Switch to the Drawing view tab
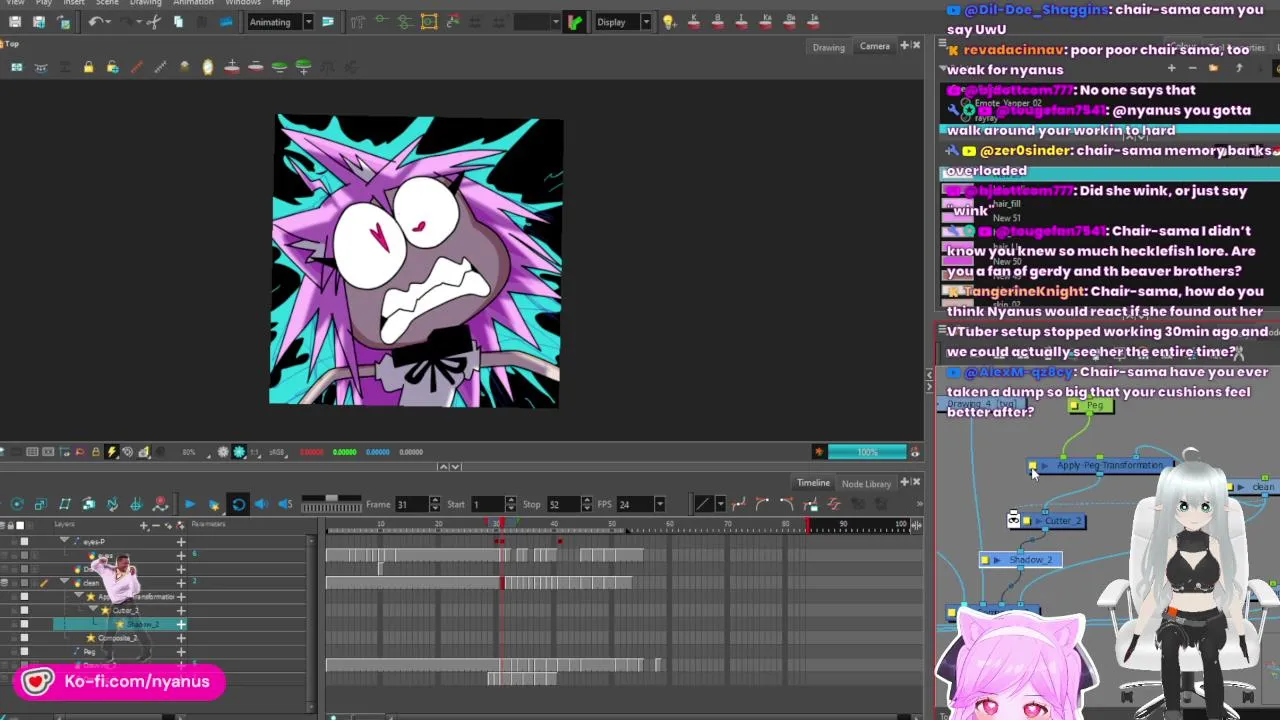The height and width of the screenshot is (720, 1280). (x=828, y=47)
